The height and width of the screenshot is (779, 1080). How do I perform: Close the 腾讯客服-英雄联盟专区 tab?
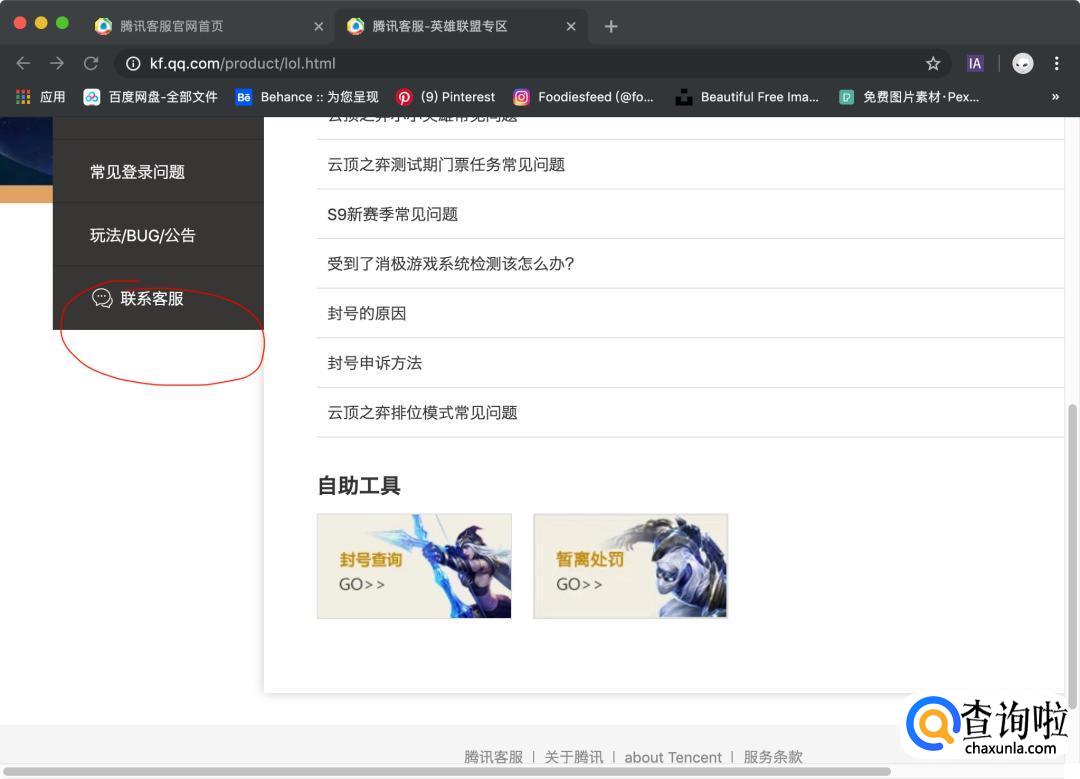point(571,26)
